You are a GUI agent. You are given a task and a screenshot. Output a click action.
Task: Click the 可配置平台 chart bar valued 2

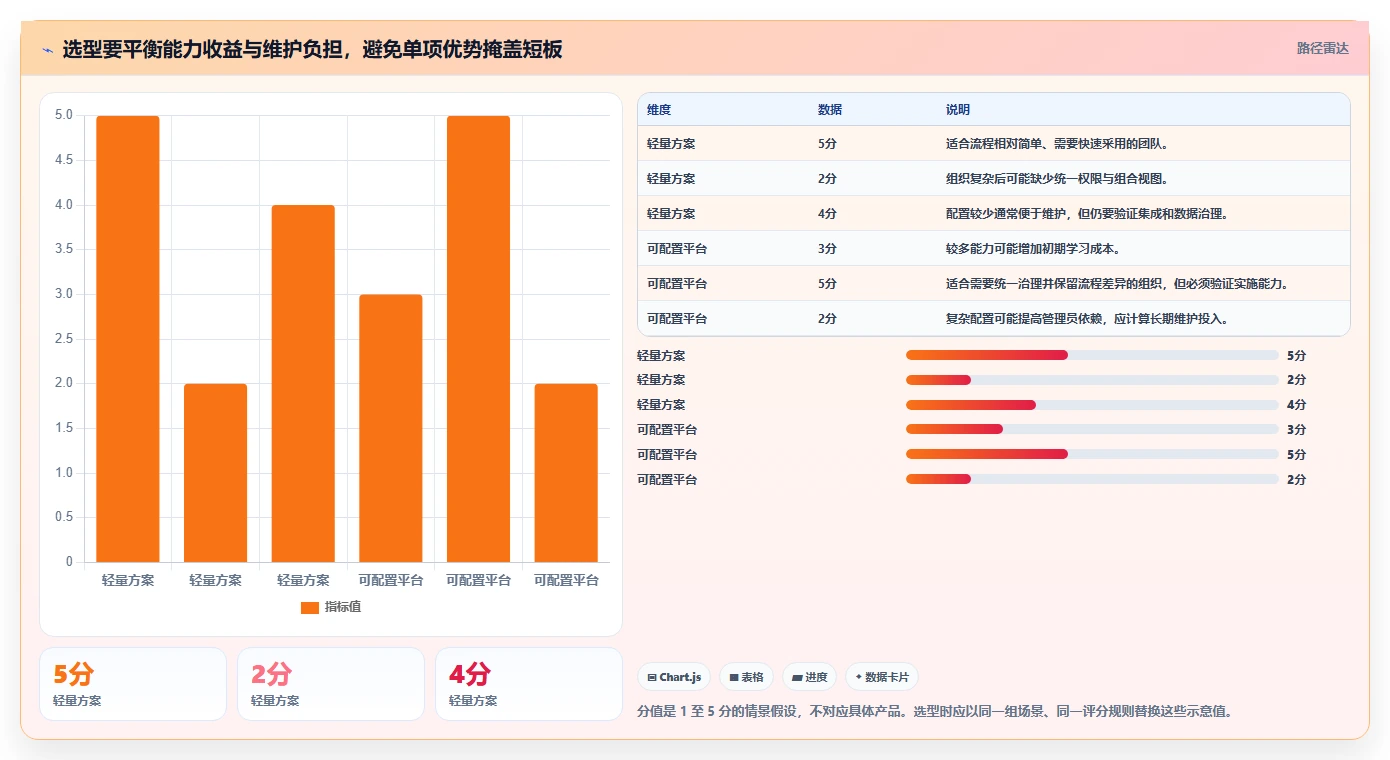566,473
